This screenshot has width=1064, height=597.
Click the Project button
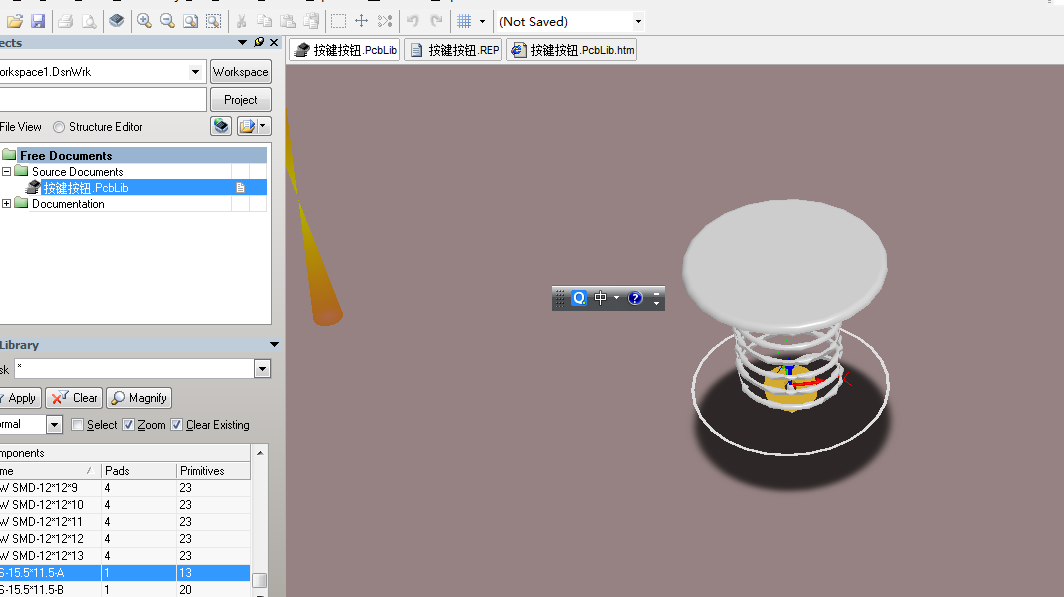(240, 100)
